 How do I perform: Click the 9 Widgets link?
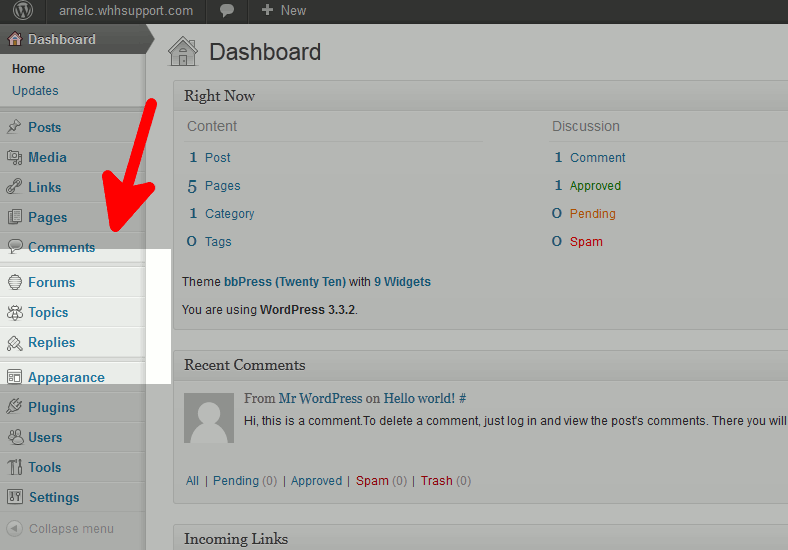tap(402, 282)
